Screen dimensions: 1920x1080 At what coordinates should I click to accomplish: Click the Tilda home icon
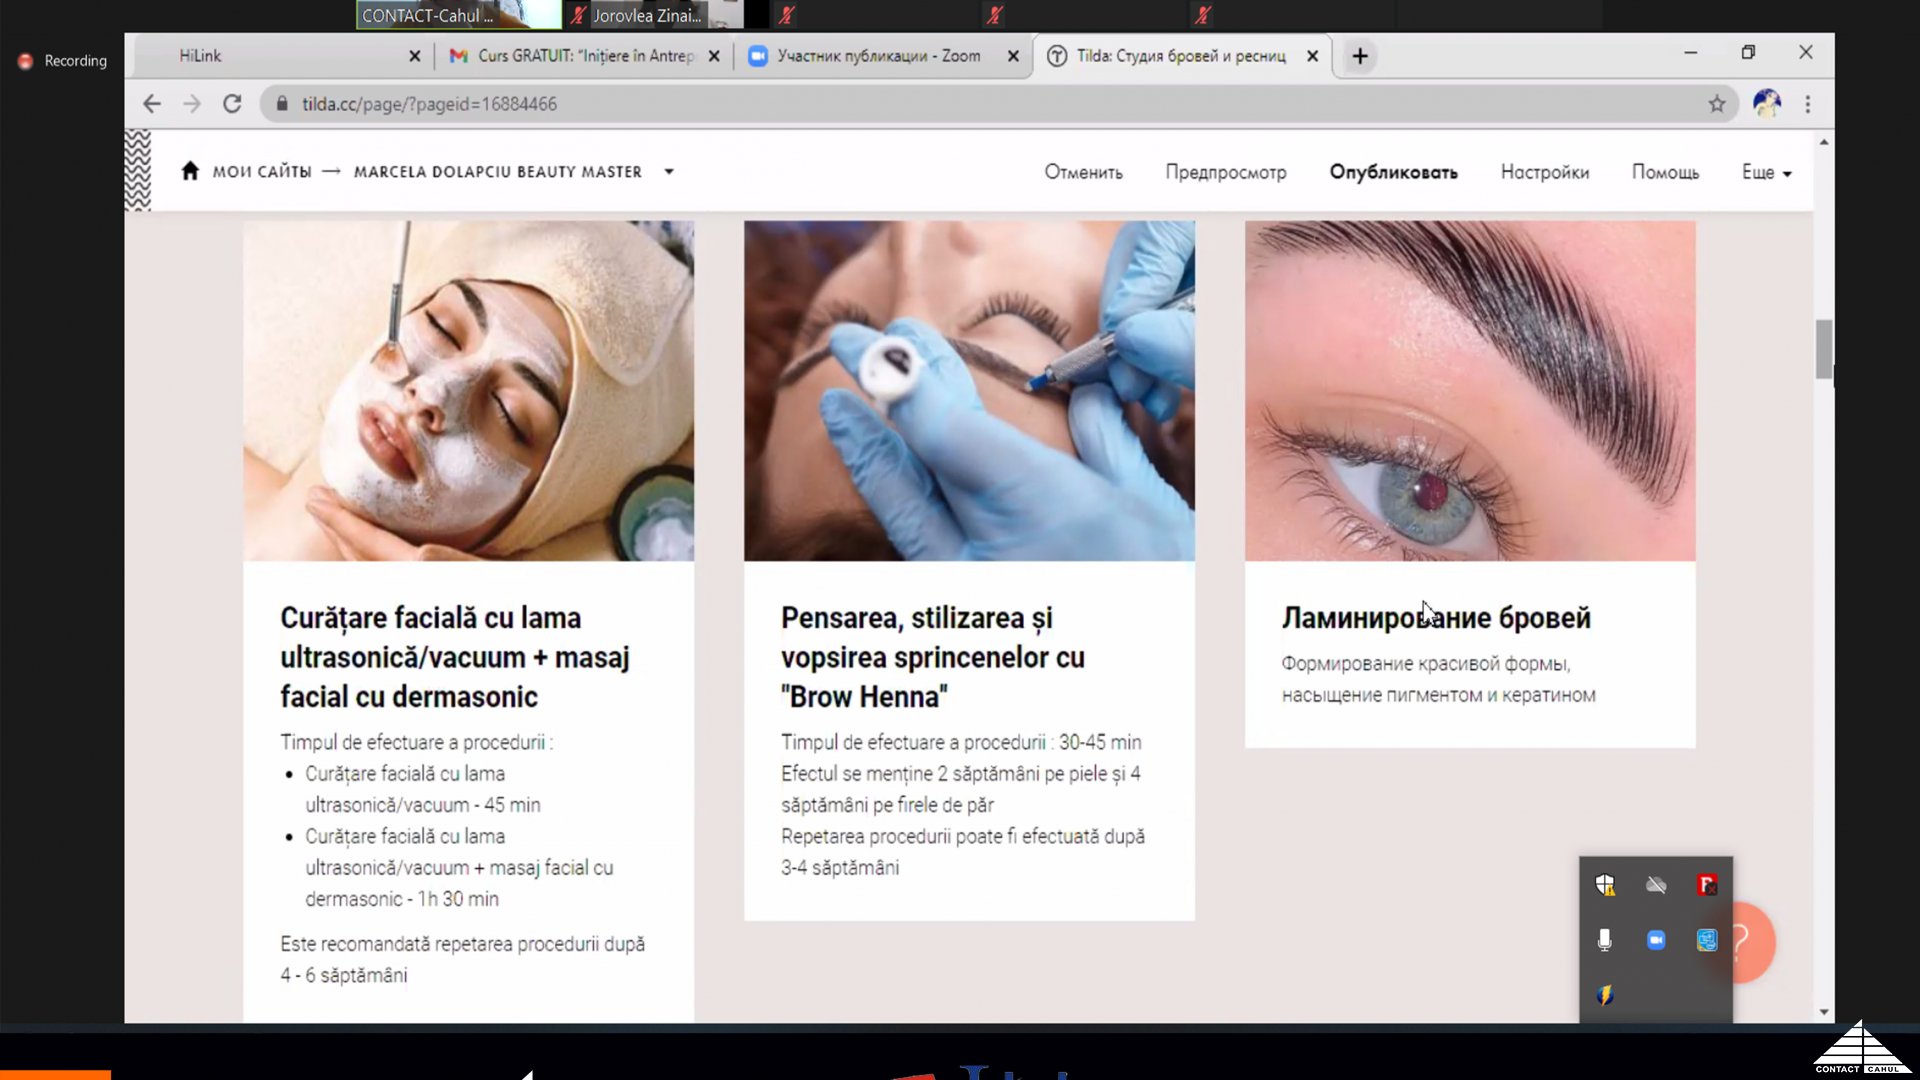pyautogui.click(x=190, y=171)
